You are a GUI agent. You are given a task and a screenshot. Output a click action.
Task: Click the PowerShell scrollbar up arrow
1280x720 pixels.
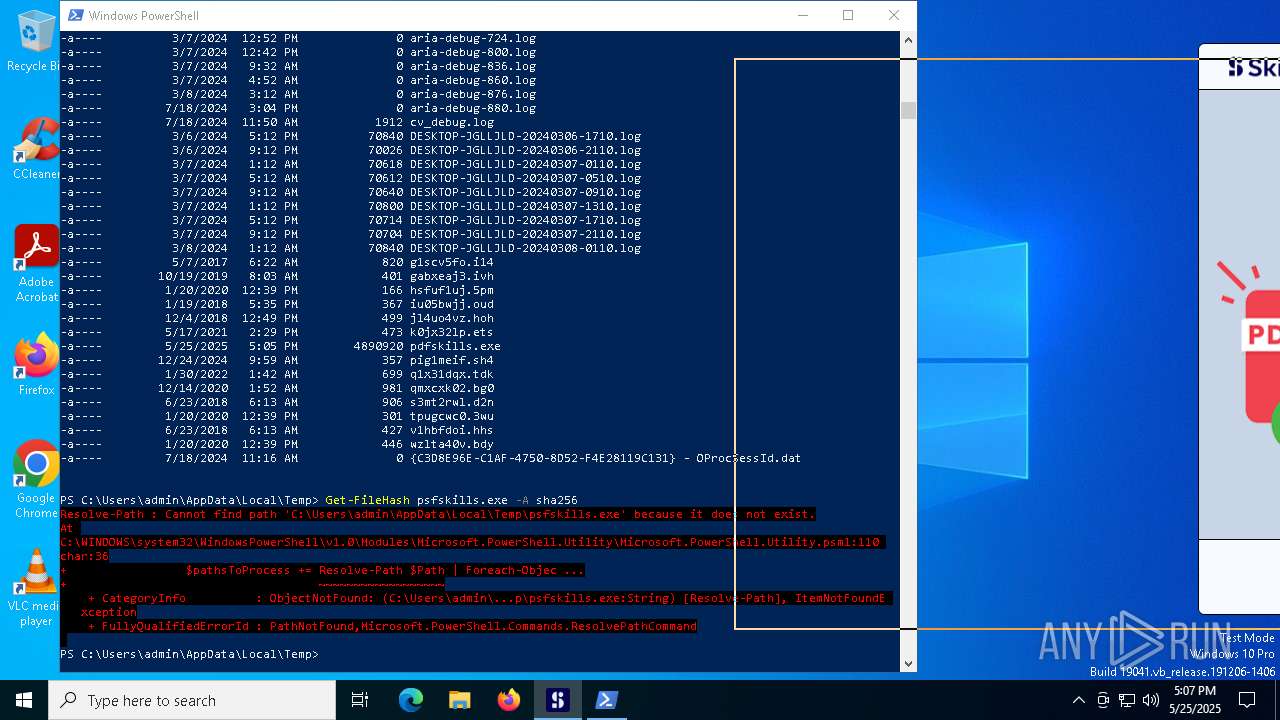coord(908,40)
